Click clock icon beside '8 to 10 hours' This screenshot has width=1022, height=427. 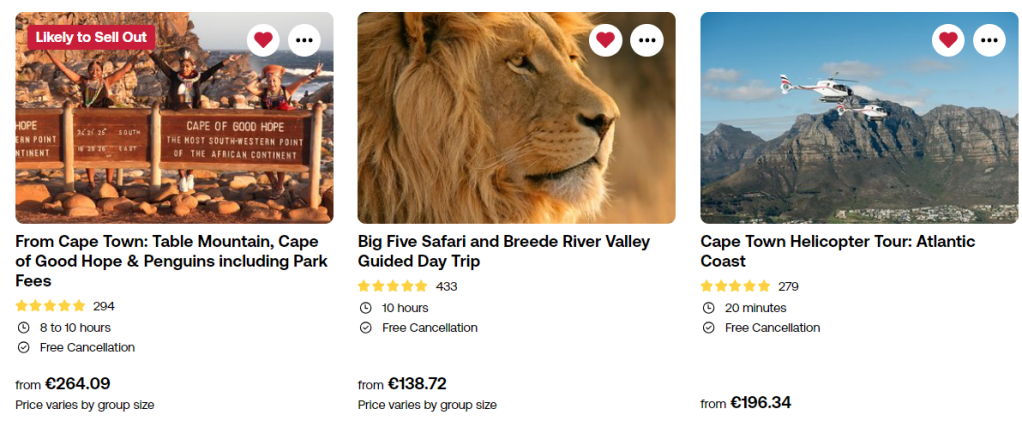[x=23, y=327]
